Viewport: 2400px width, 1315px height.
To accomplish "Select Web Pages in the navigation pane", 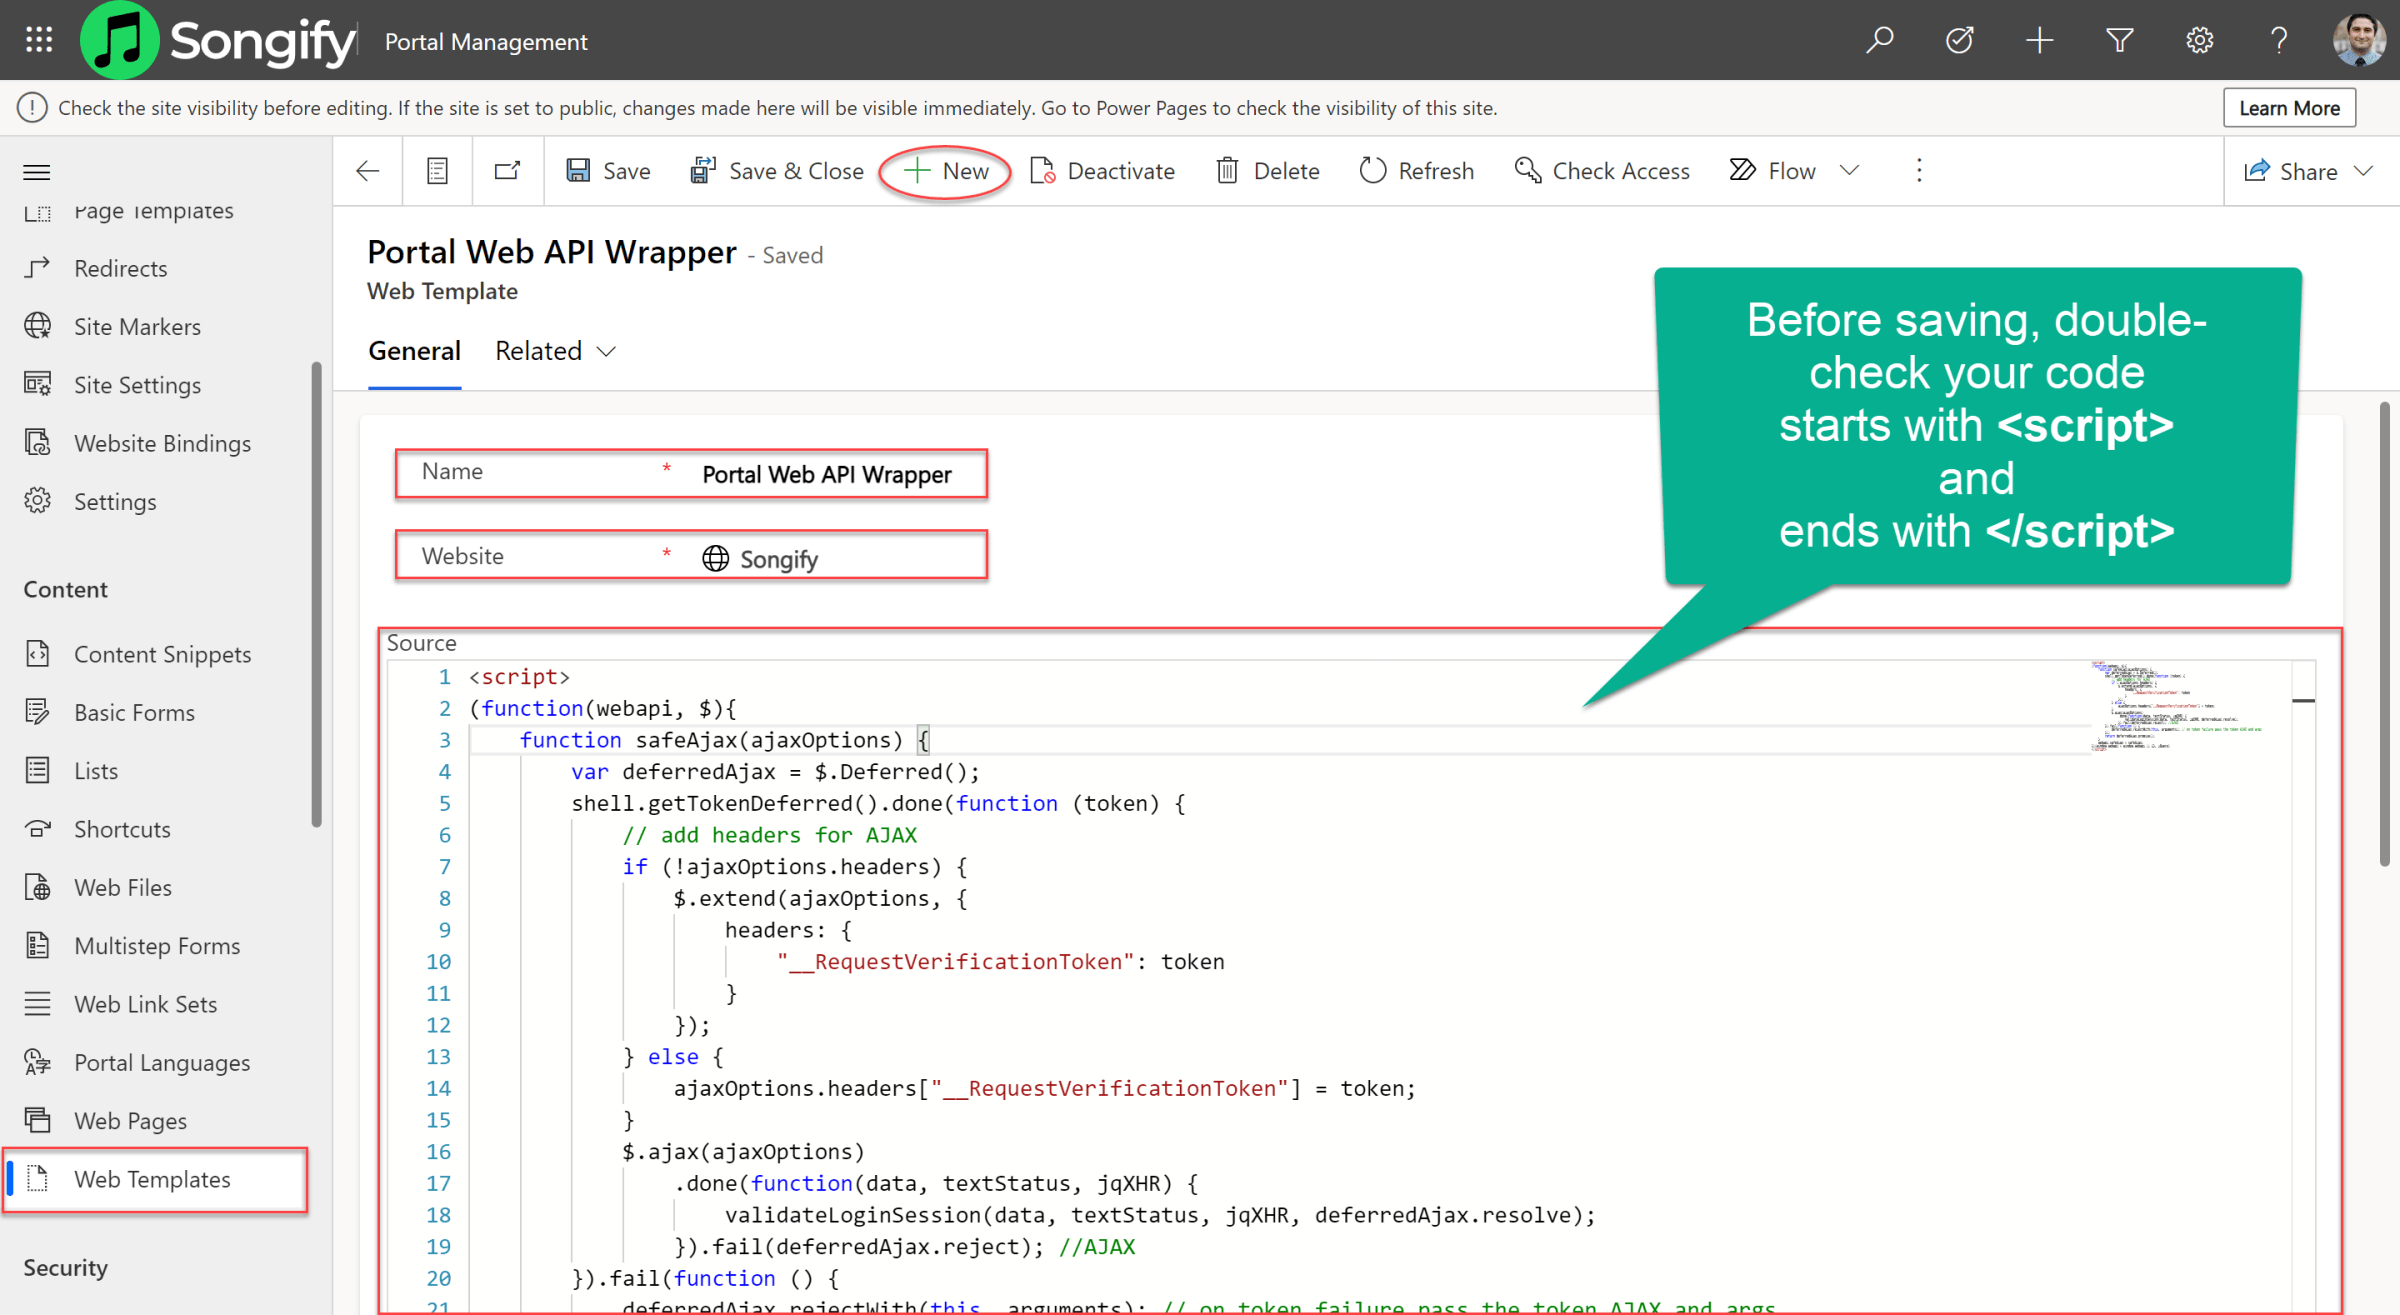I will point(131,1120).
